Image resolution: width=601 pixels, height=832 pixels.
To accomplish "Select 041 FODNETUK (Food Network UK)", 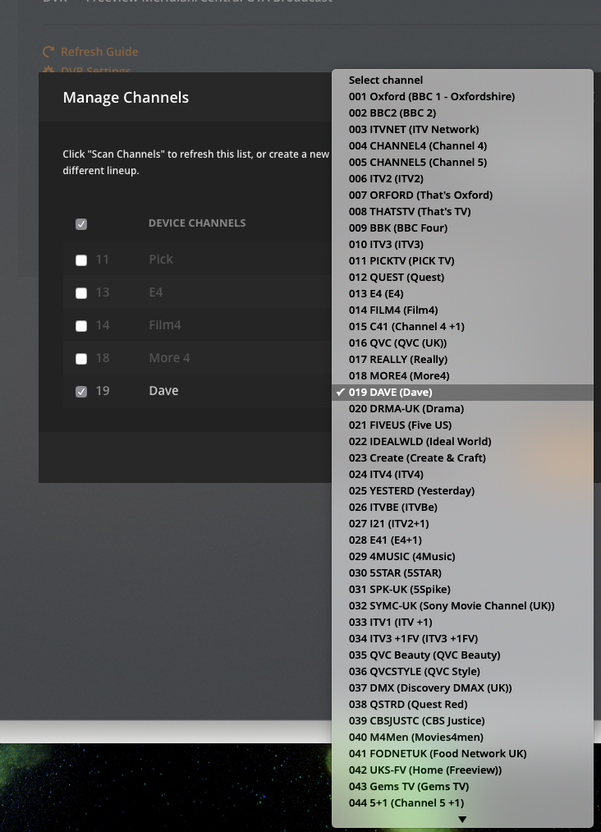I will click(x=463, y=755).
